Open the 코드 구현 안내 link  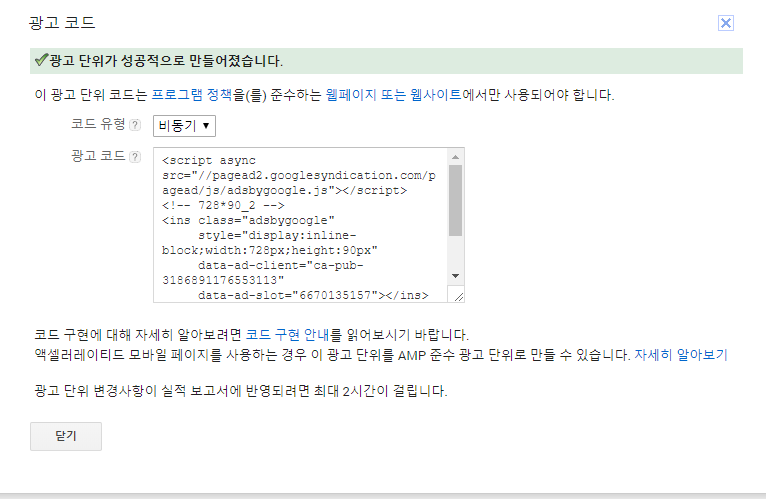pos(287,335)
